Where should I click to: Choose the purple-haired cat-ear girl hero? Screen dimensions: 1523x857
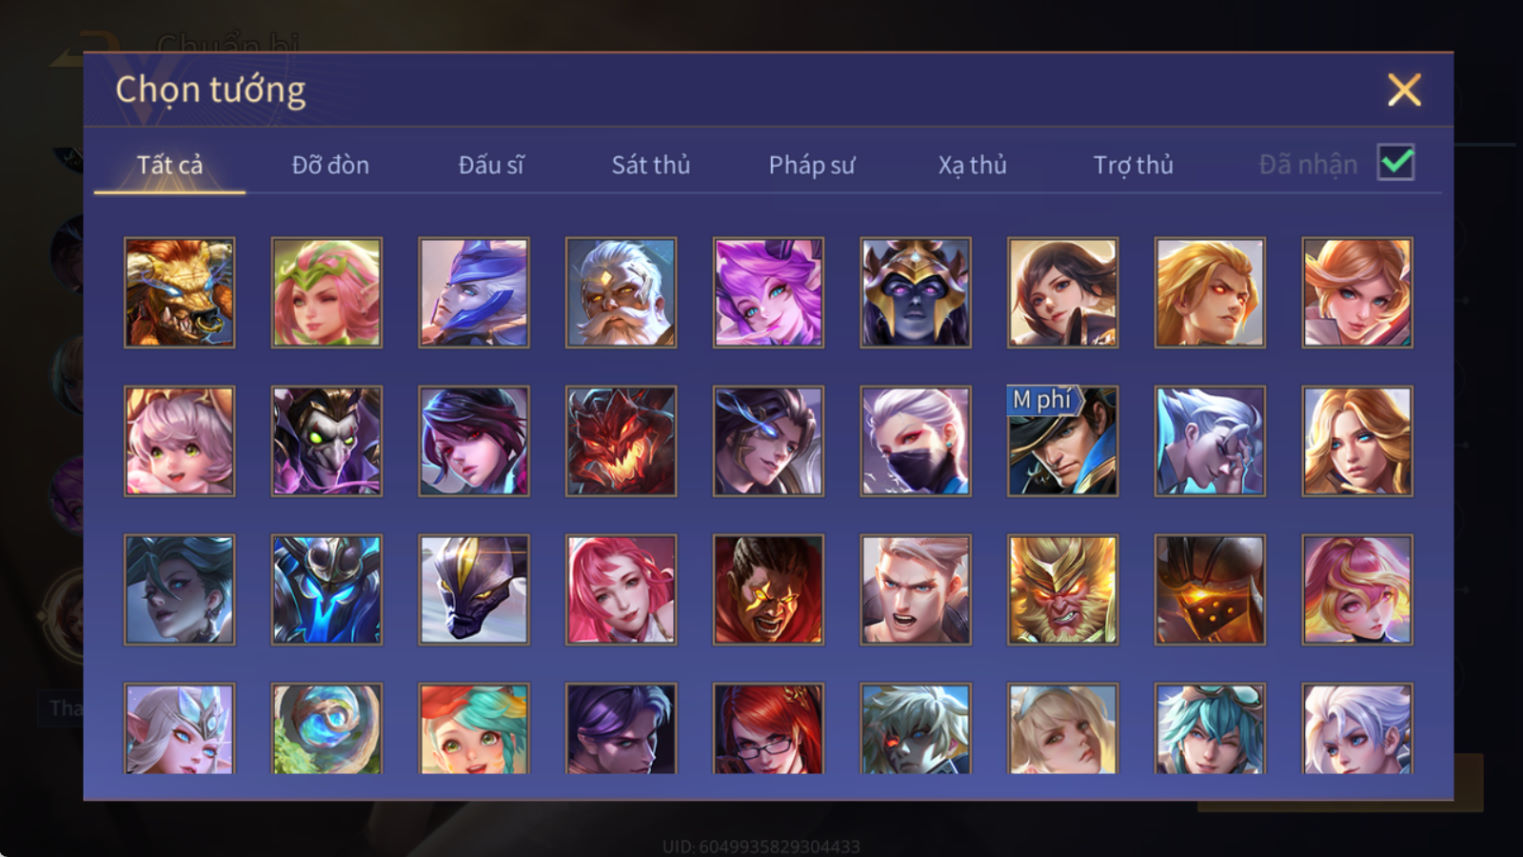coord(768,293)
